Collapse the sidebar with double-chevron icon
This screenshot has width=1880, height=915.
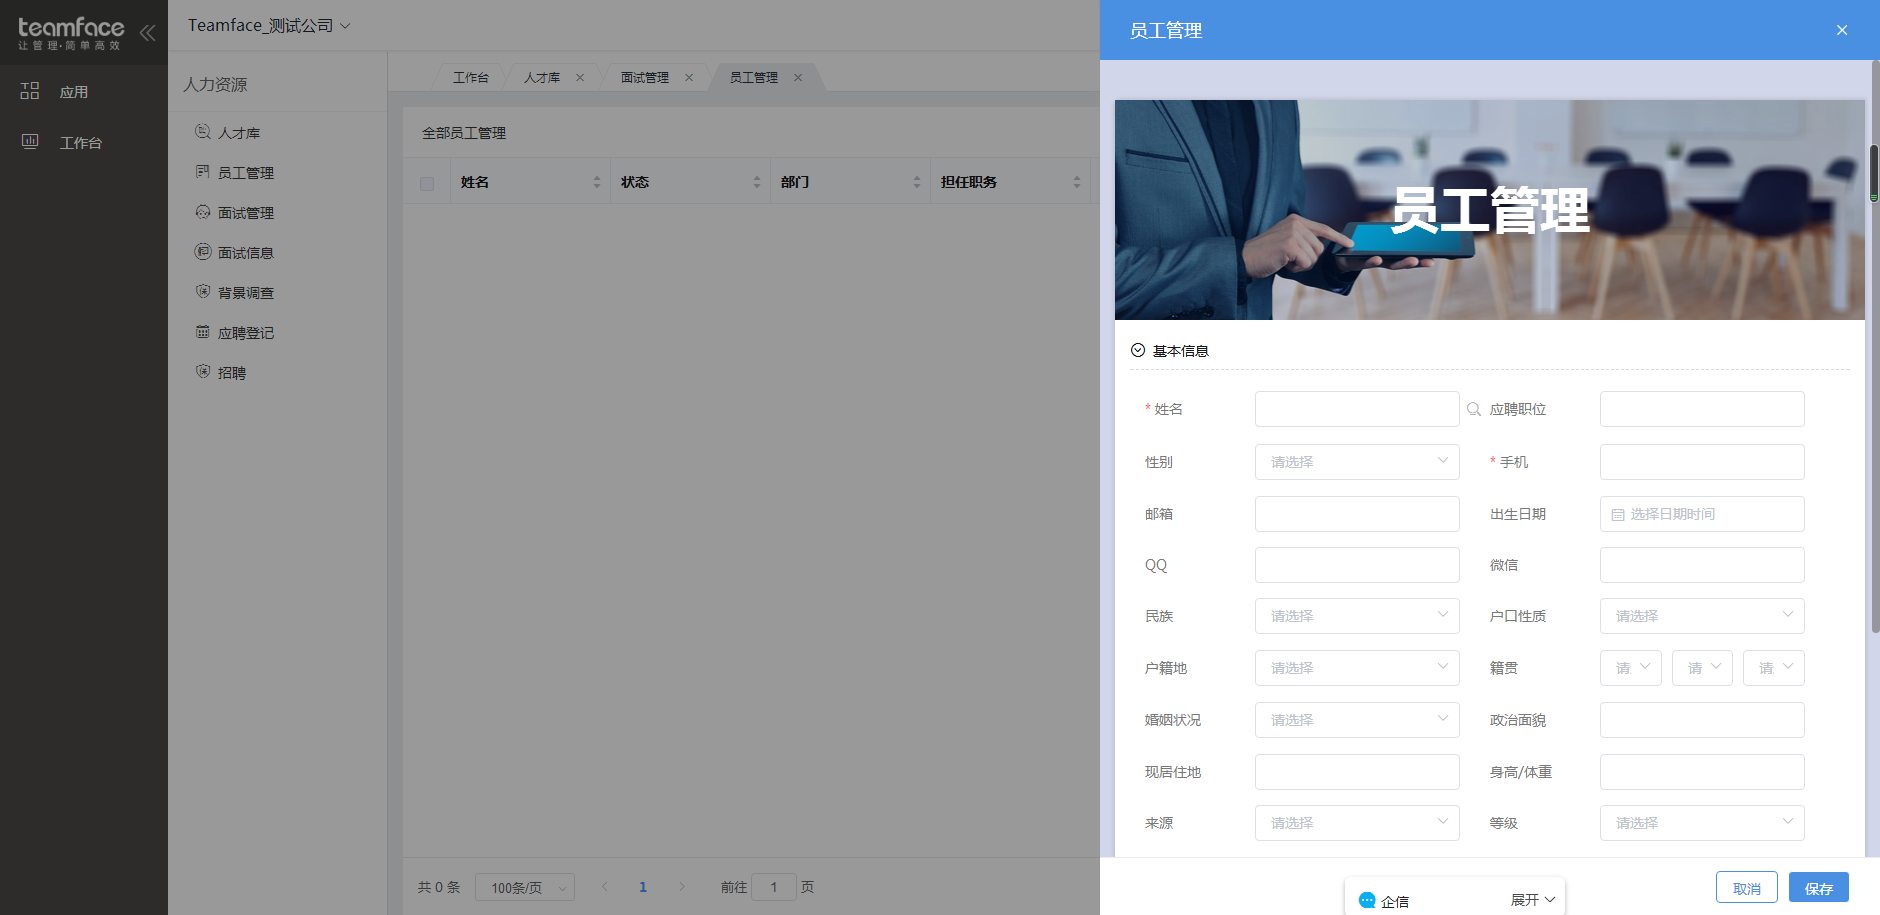147,33
